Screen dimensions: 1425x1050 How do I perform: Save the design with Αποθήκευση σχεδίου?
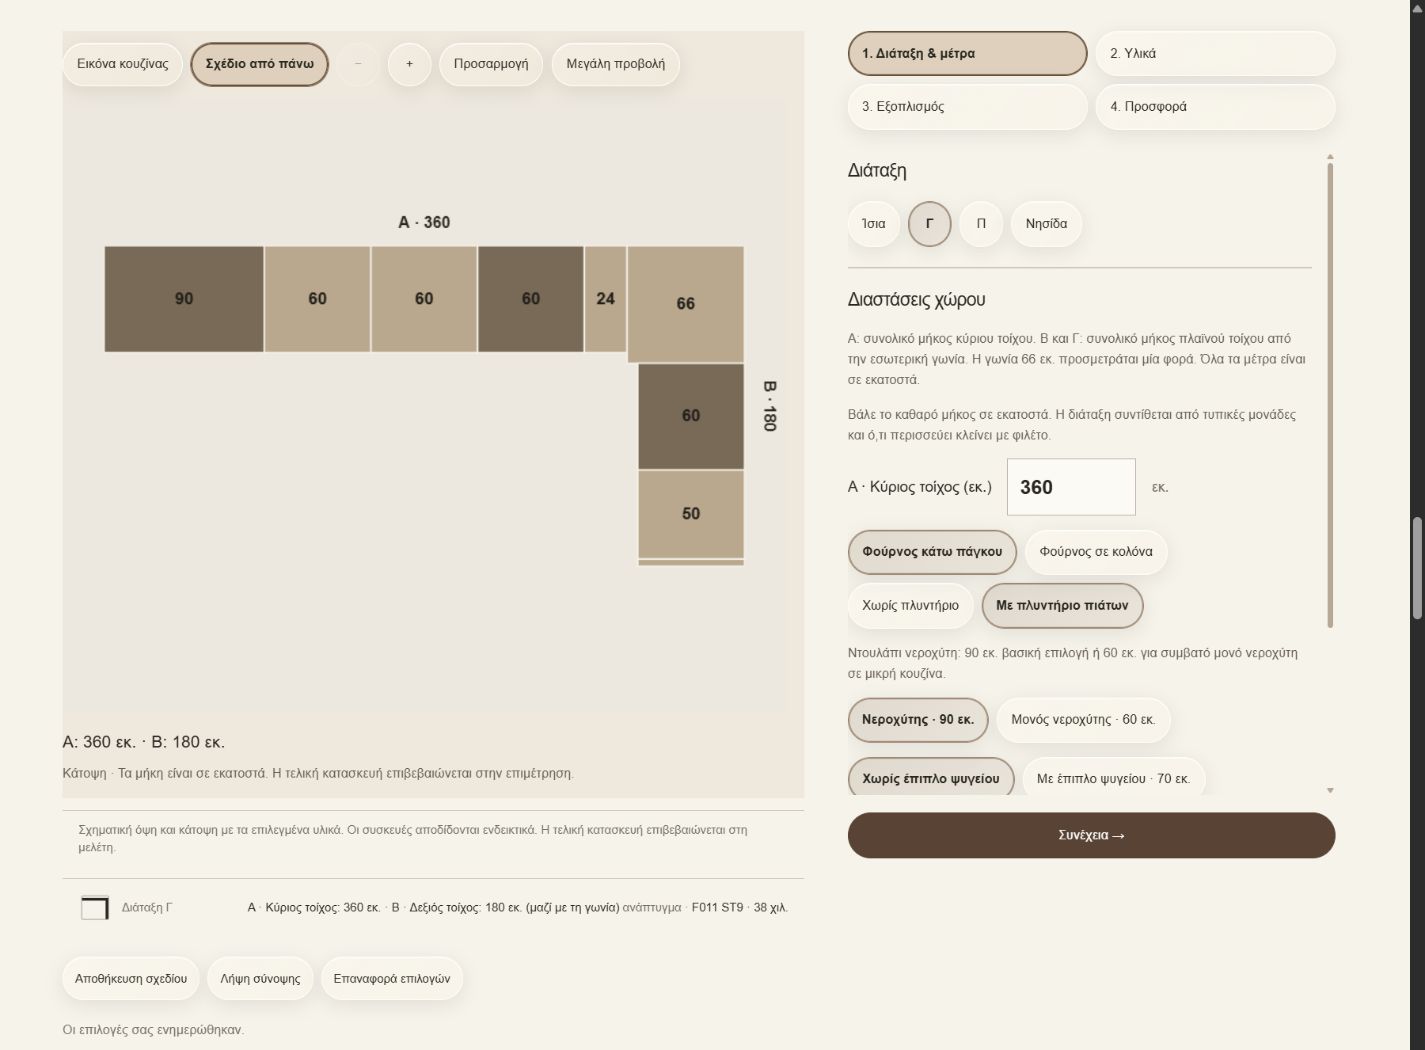[131, 979]
